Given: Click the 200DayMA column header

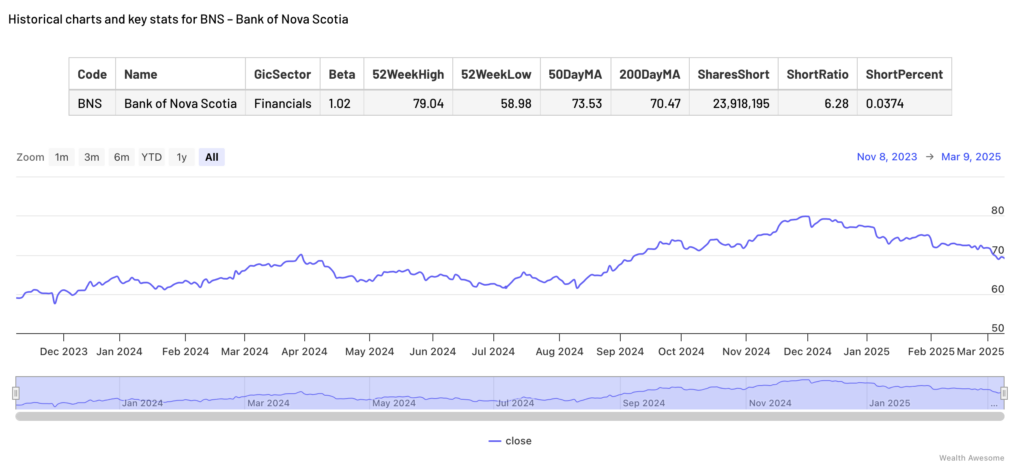Looking at the screenshot, I should coord(650,74).
